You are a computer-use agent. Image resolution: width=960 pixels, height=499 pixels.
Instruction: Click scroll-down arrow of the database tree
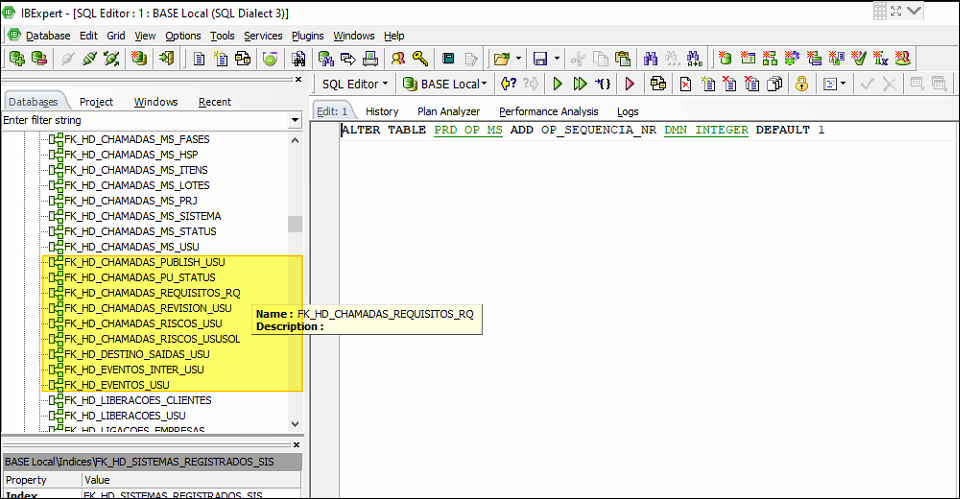tap(295, 424)
